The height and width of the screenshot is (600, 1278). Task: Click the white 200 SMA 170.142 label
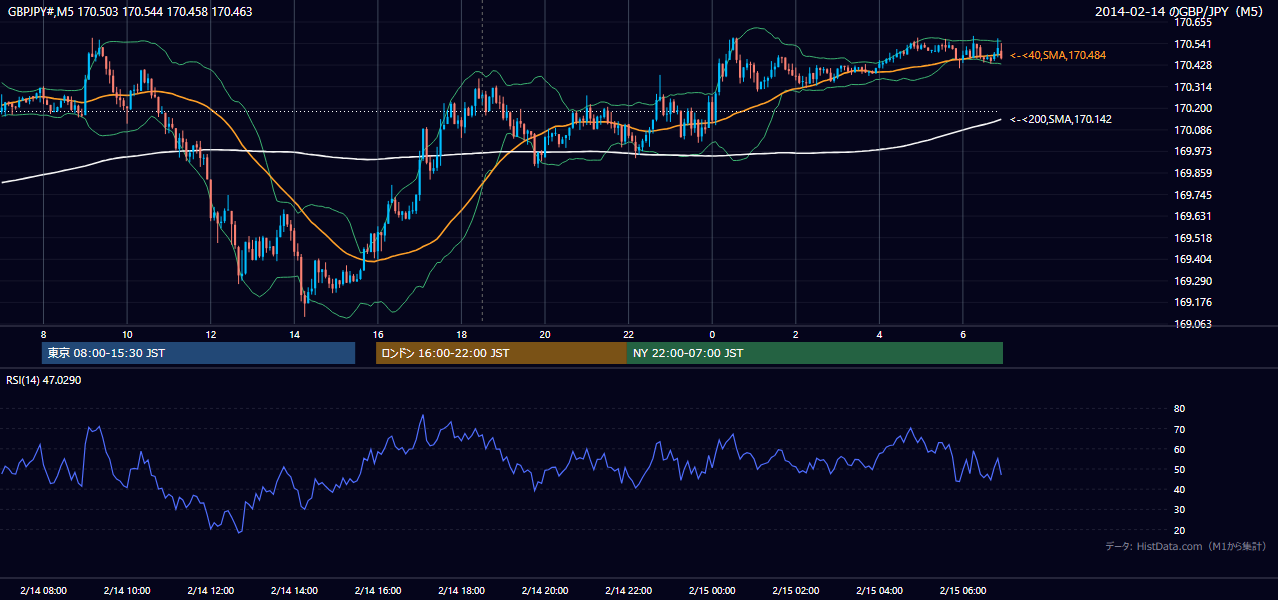click(1060, 119)
